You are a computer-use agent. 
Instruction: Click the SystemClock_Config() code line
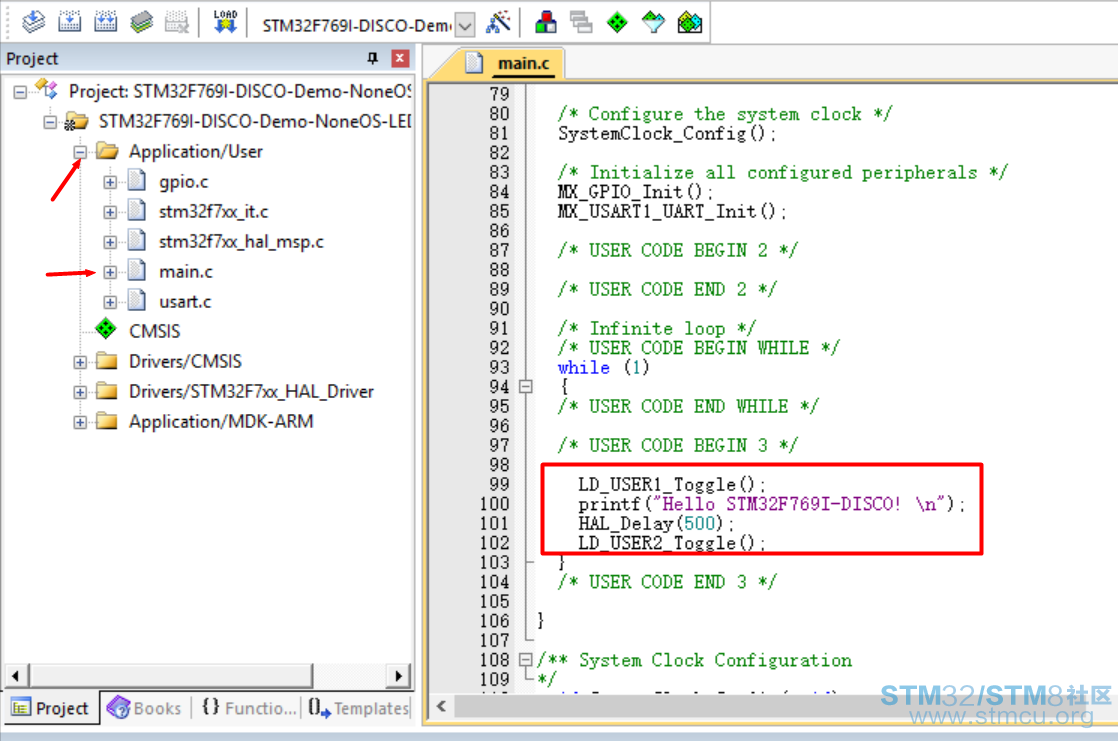tap(667, 133)
